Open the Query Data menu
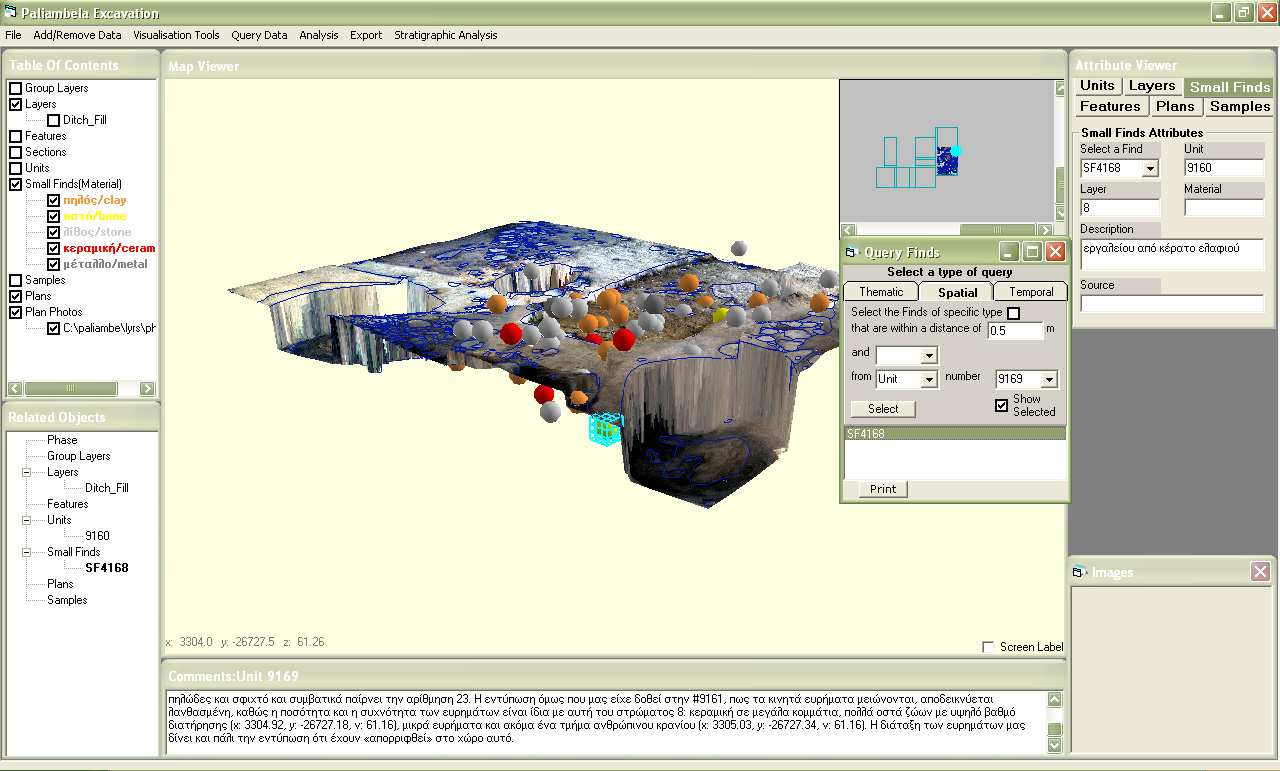This screenshot has height=771, width=1280. click(259, 35)
